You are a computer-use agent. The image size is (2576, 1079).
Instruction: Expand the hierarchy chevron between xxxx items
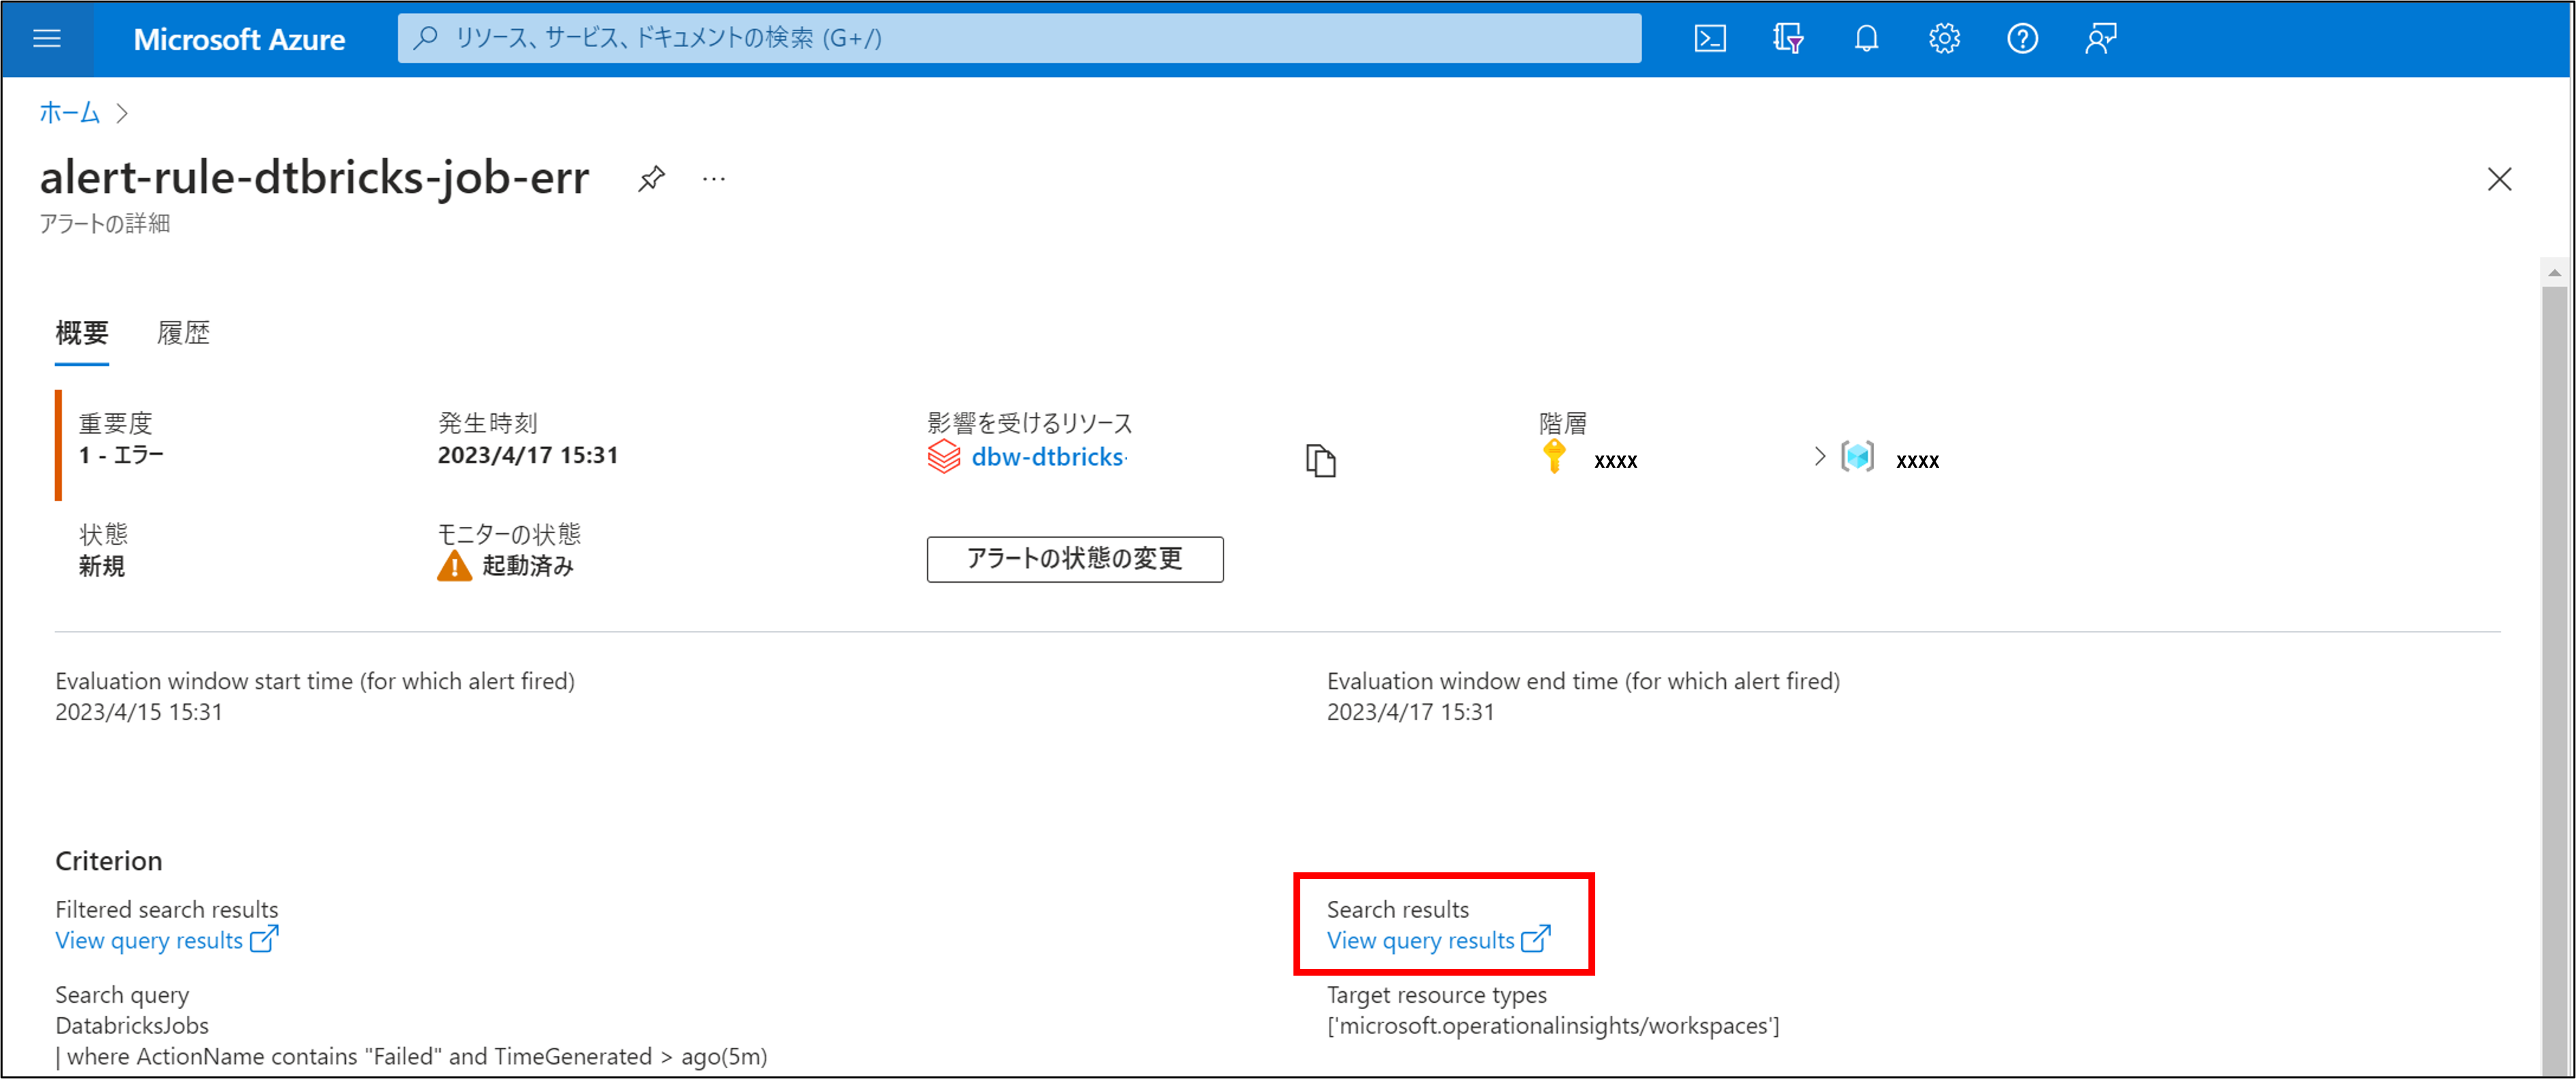tap(1819, 457)
